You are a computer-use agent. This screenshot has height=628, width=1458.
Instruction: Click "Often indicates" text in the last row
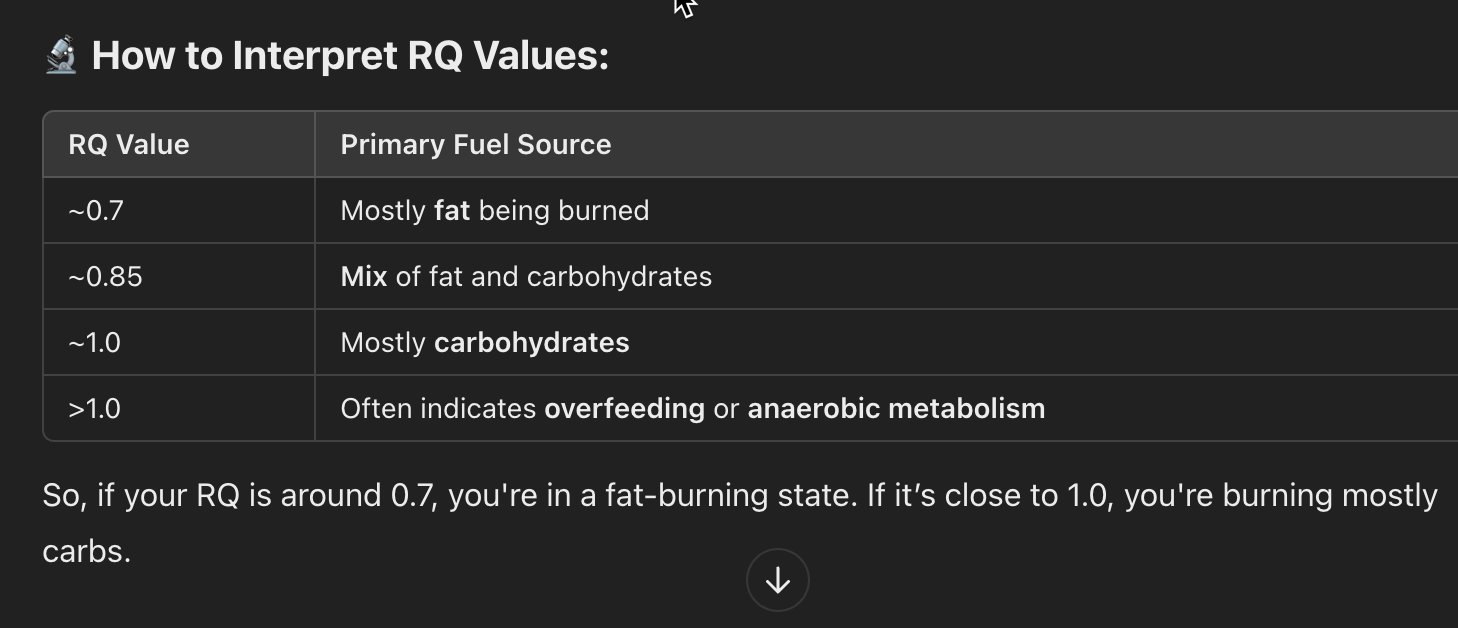438,408
